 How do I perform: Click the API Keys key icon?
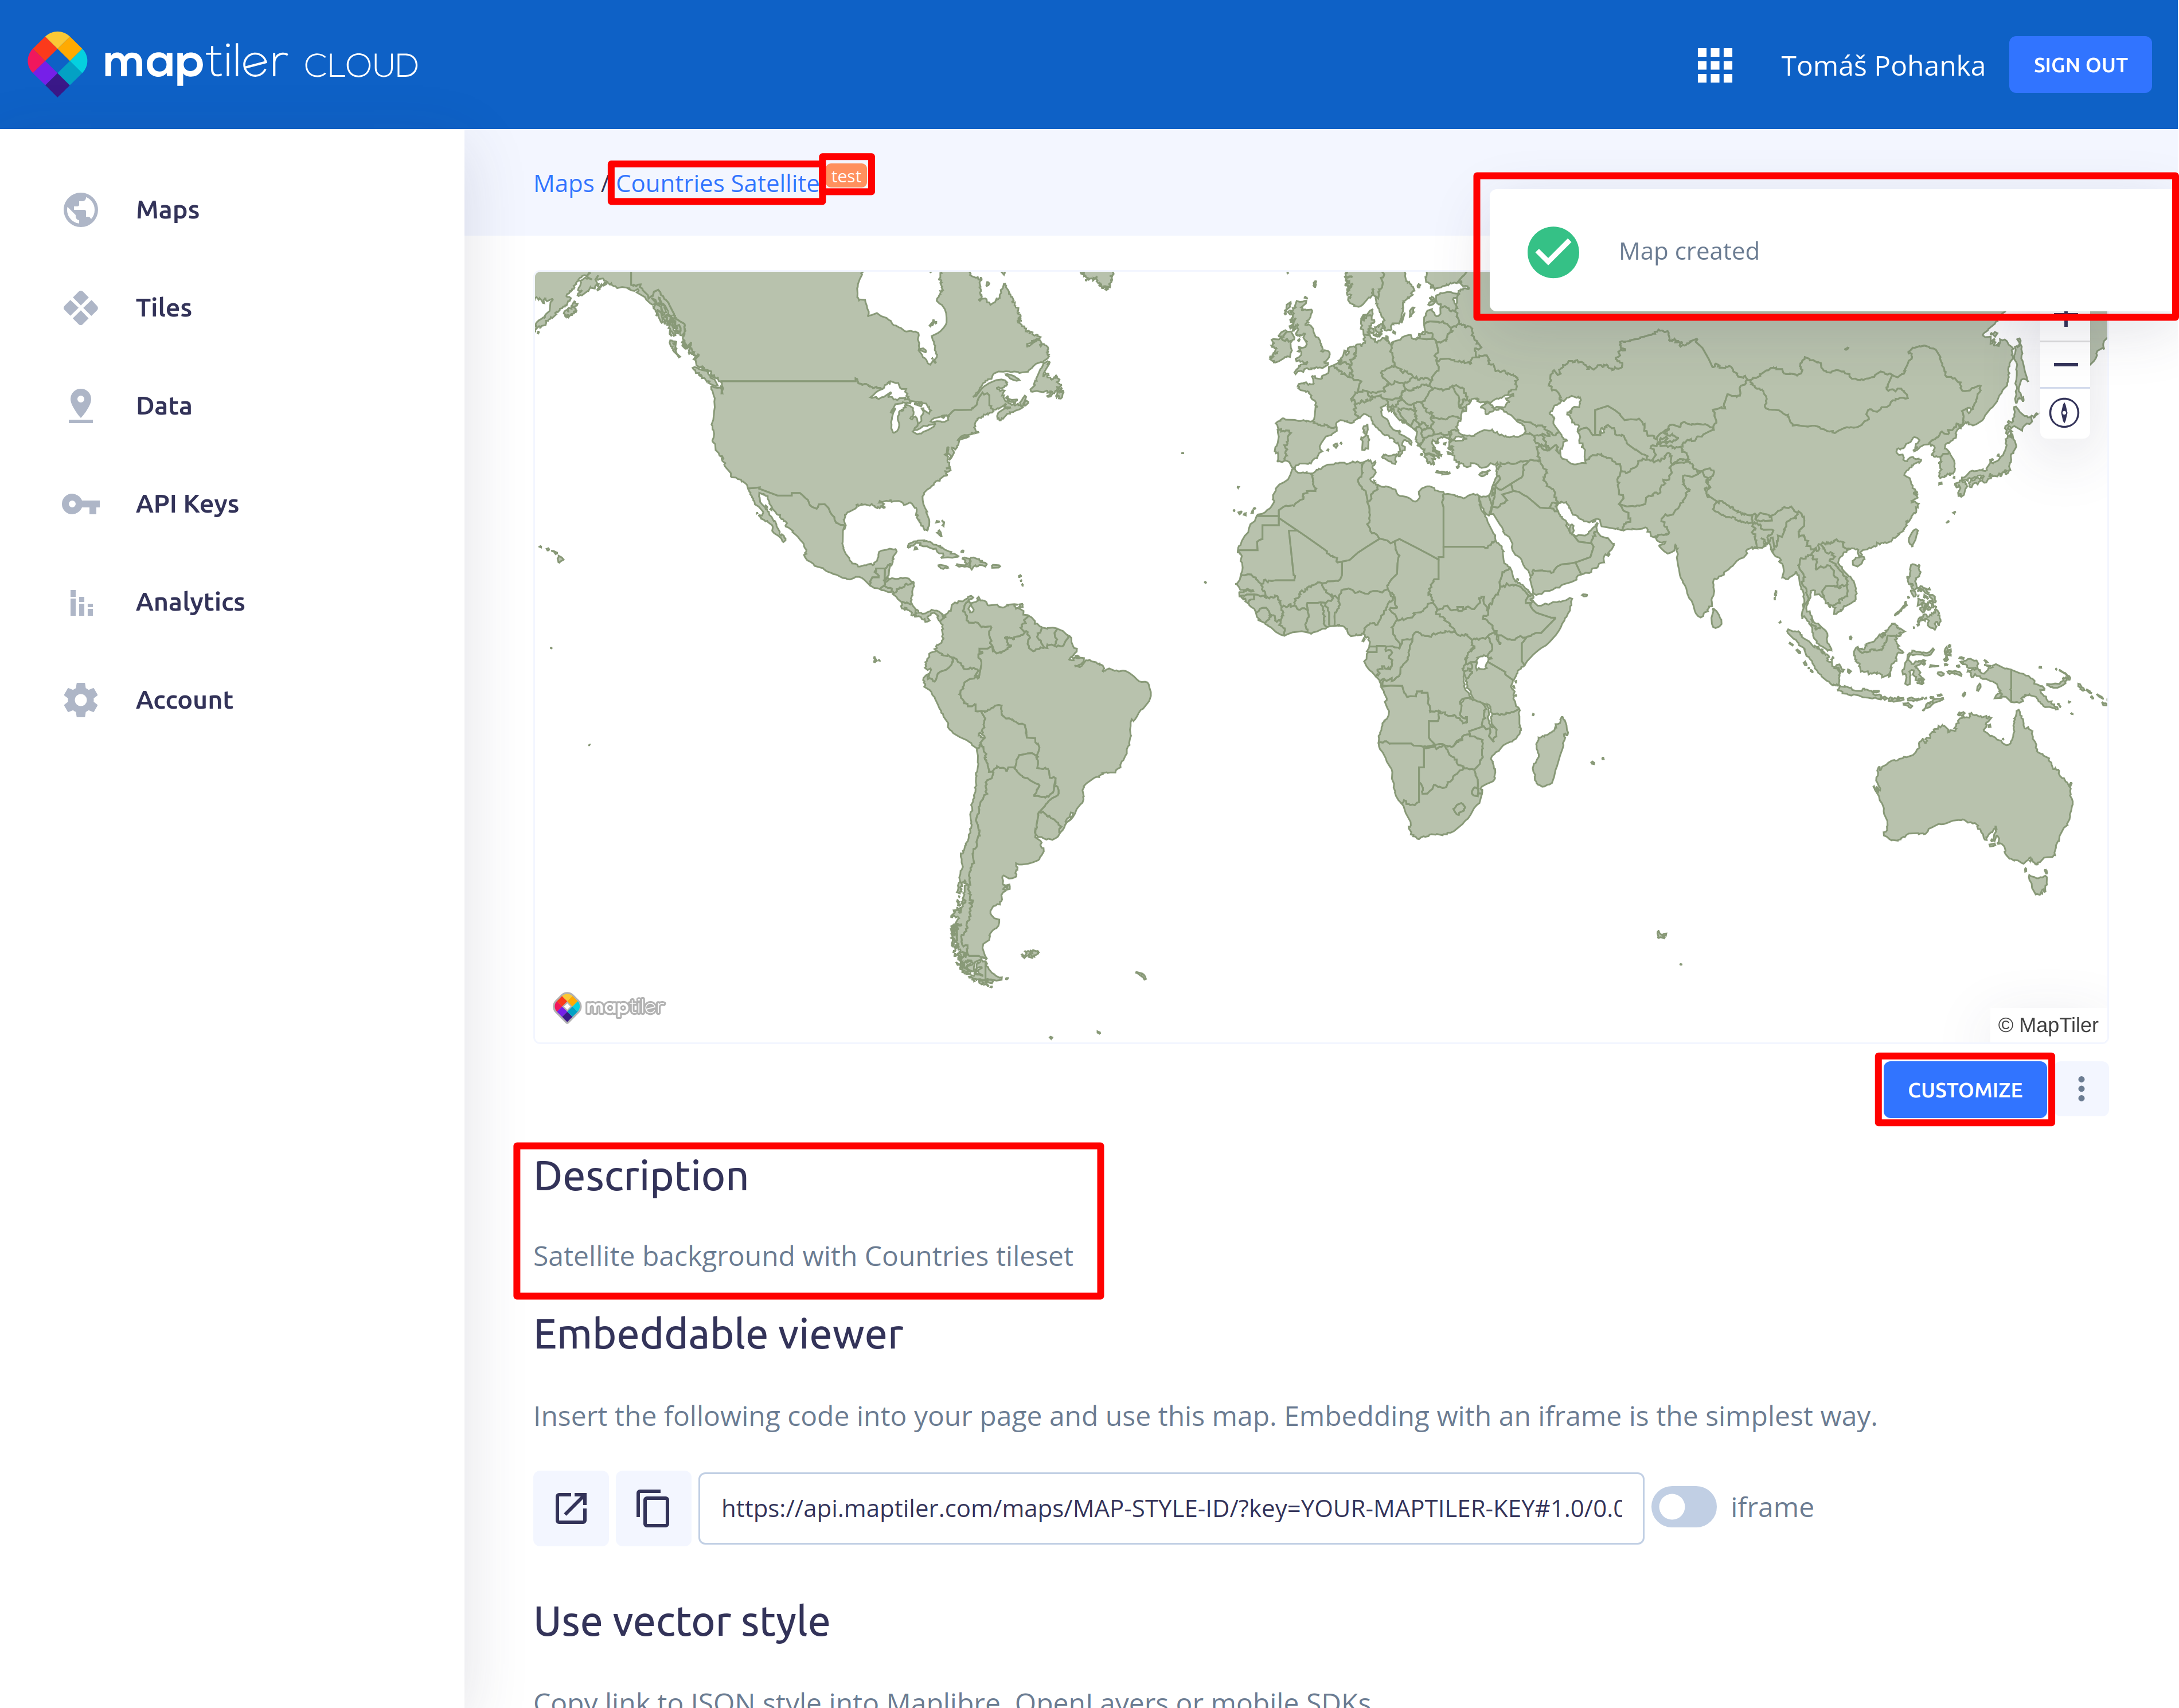point(80,504)
